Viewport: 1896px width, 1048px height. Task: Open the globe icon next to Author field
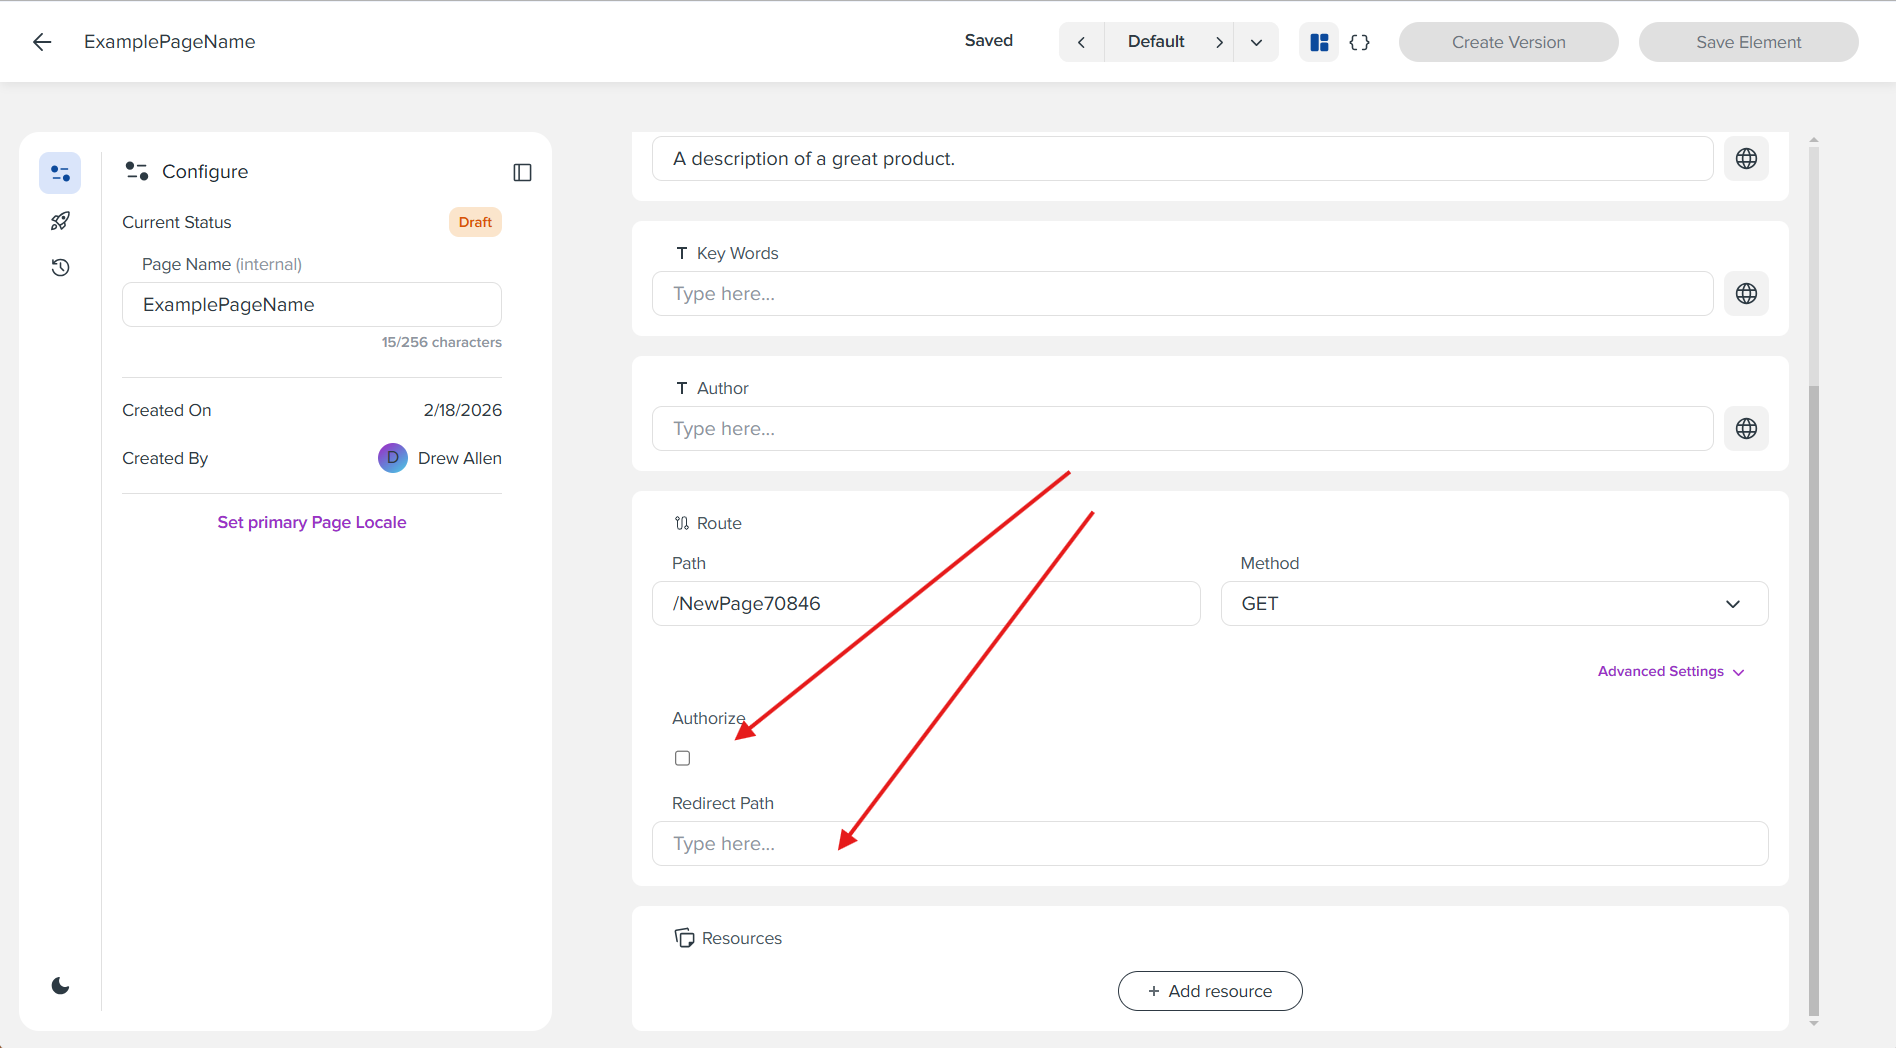pyautogui.click(x=1746, y=428)
